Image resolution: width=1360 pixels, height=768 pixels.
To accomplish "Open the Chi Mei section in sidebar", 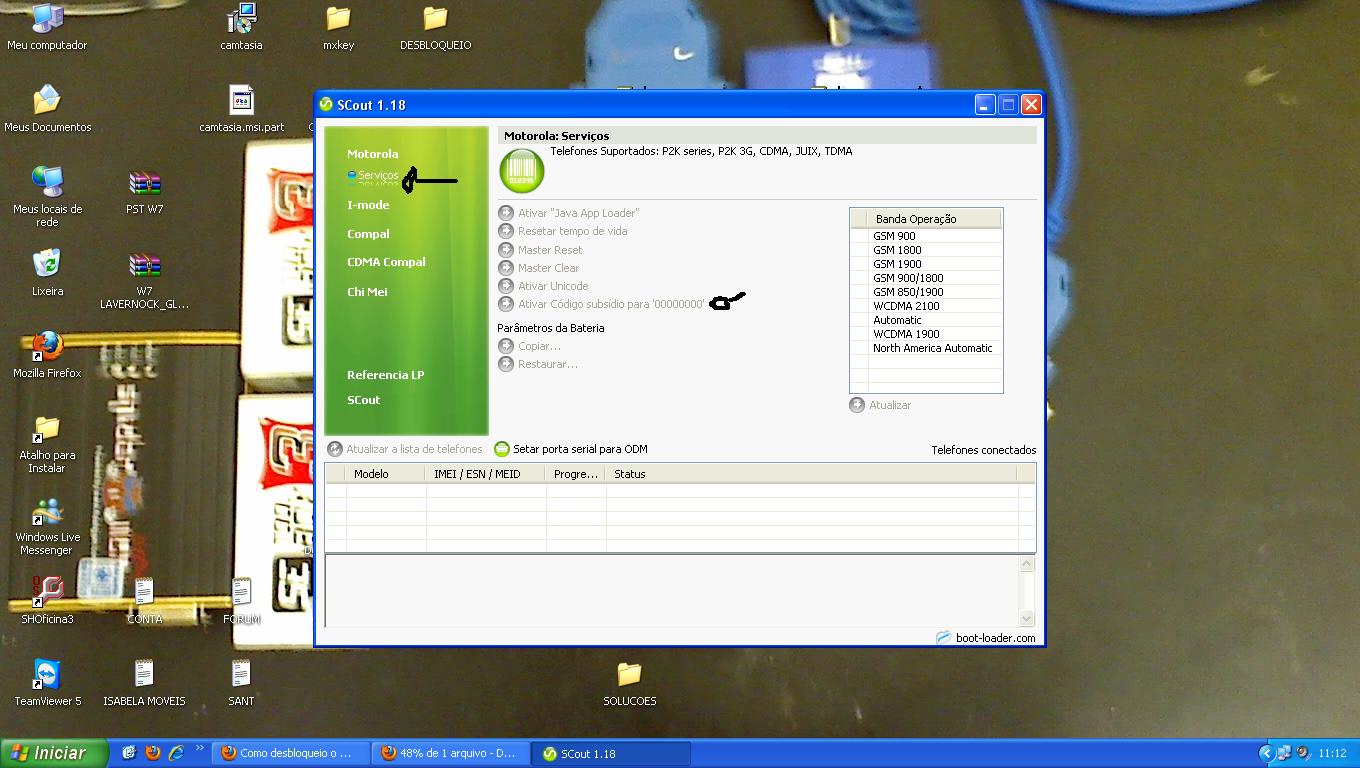I will (x=367, y=292).
